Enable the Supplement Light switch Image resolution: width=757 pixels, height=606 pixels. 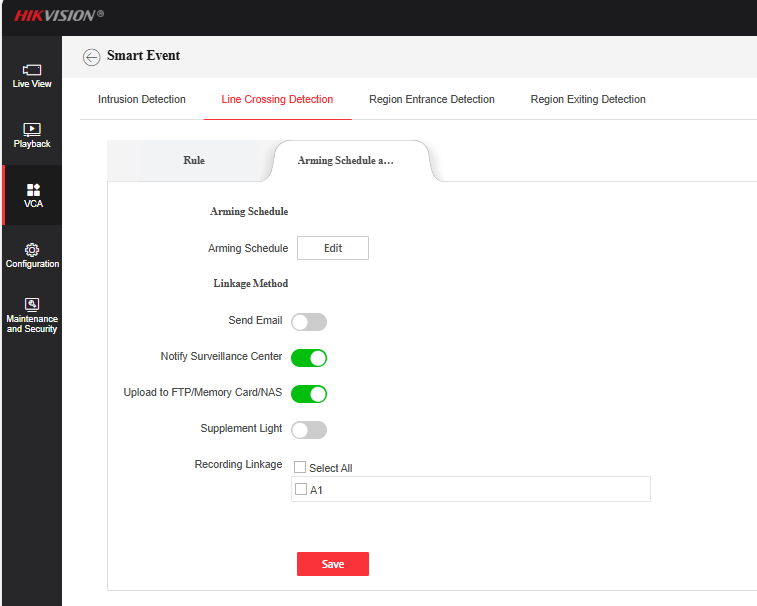[308, 430]
